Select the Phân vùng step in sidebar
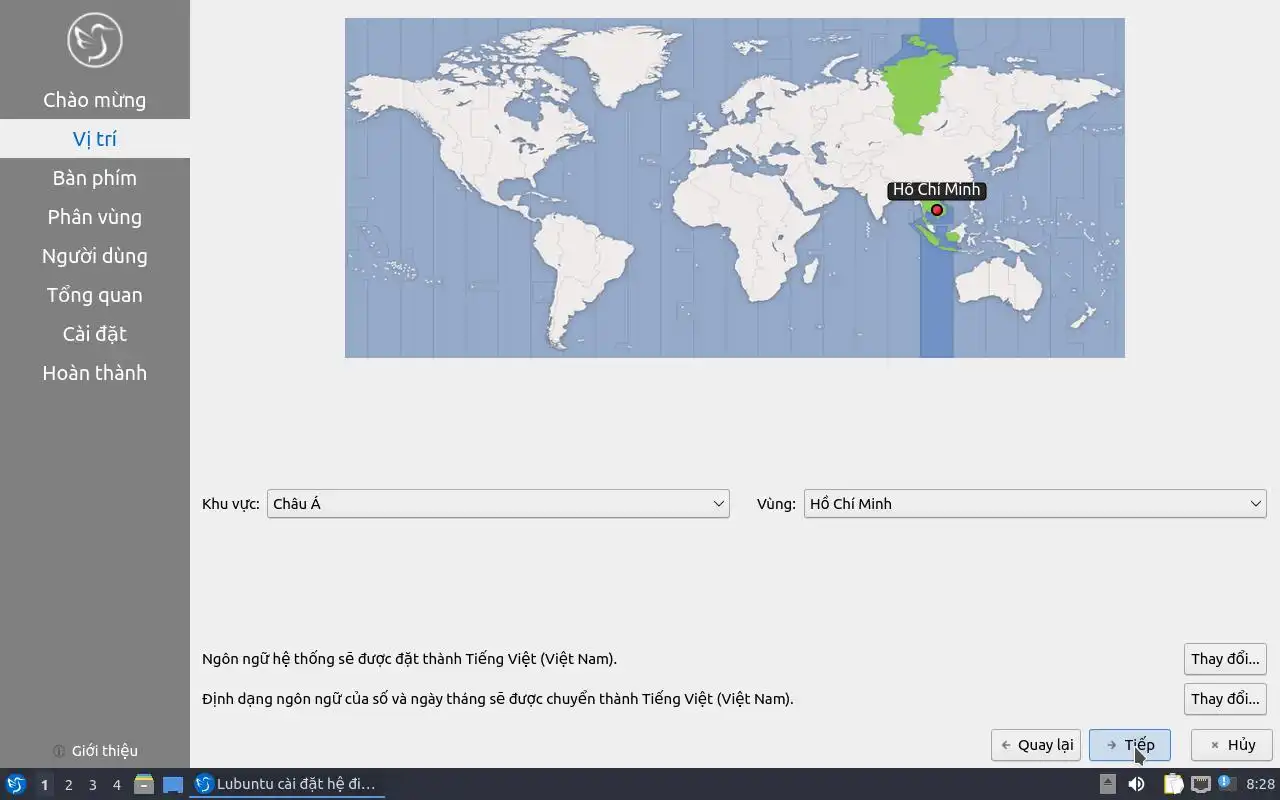Image resolution: width=1280 pixels, height=800 pixels. (95, 217)
